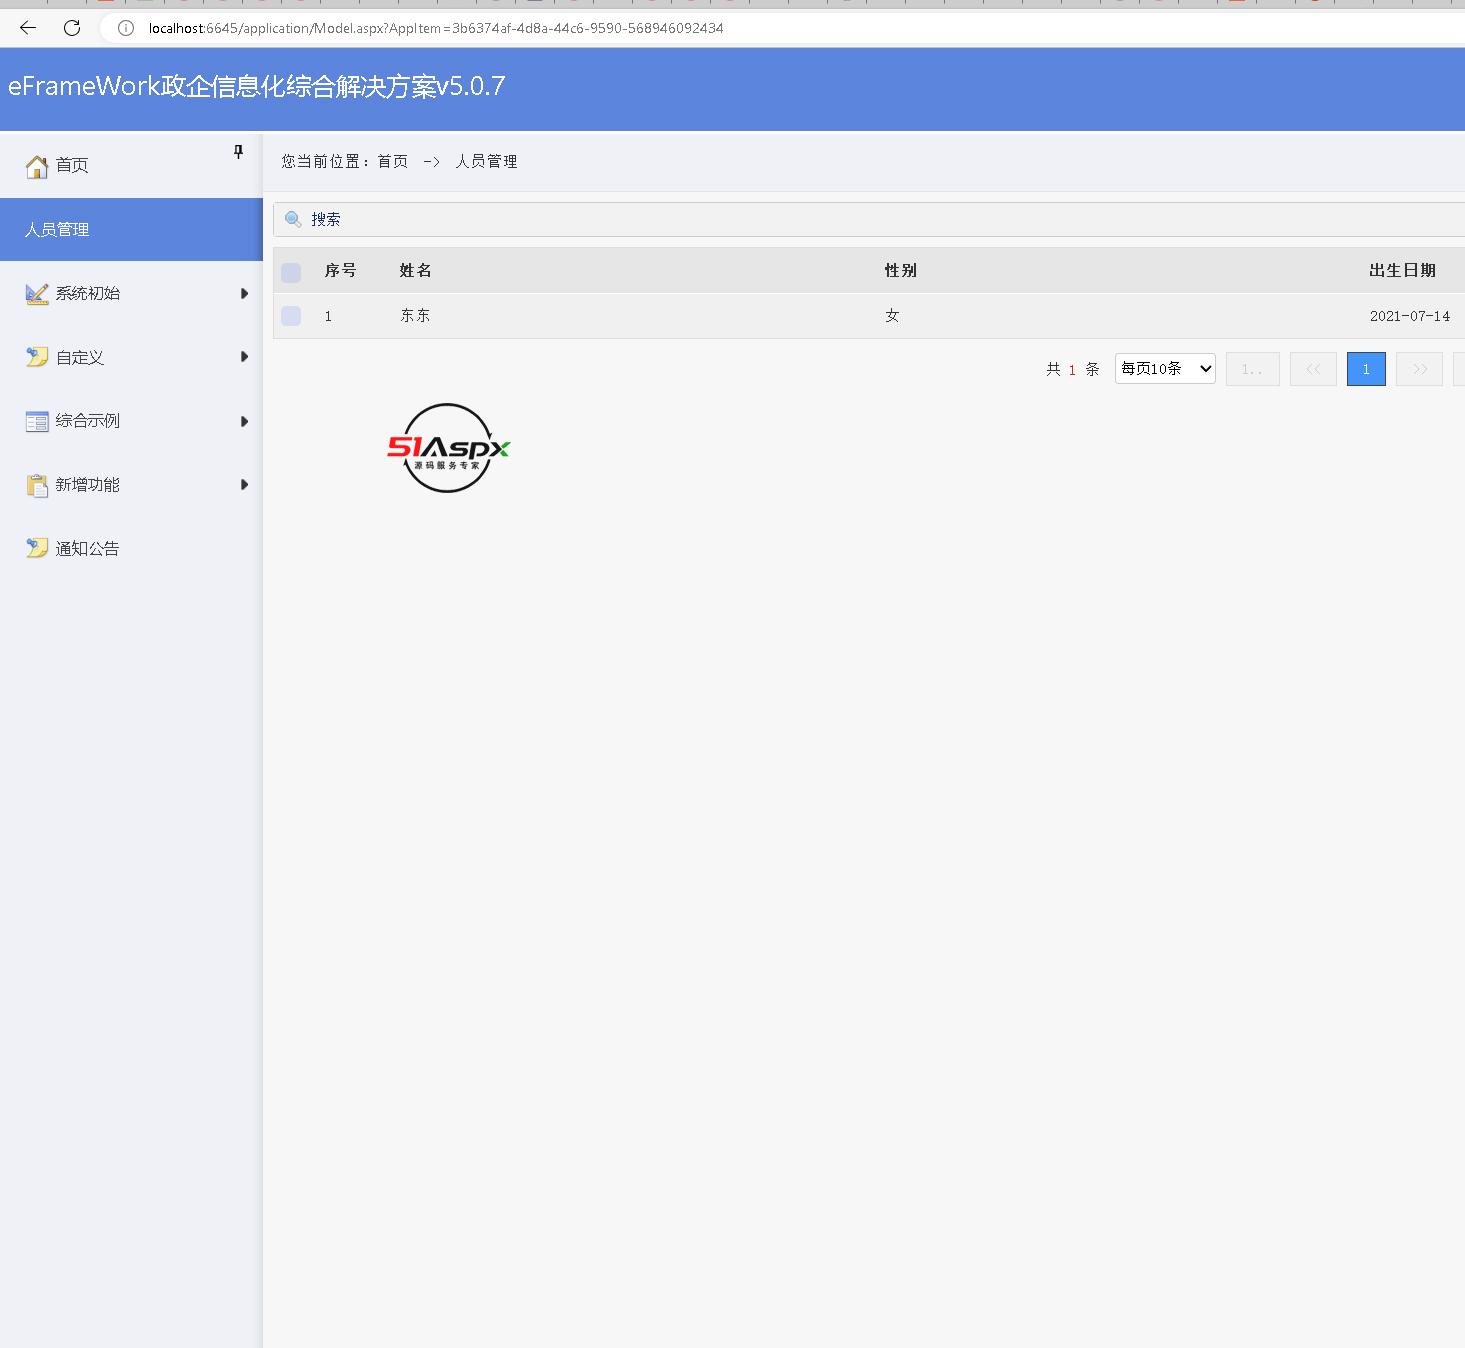Click the 性别 column header
1465x1348 pixels.
coord(901,270)
